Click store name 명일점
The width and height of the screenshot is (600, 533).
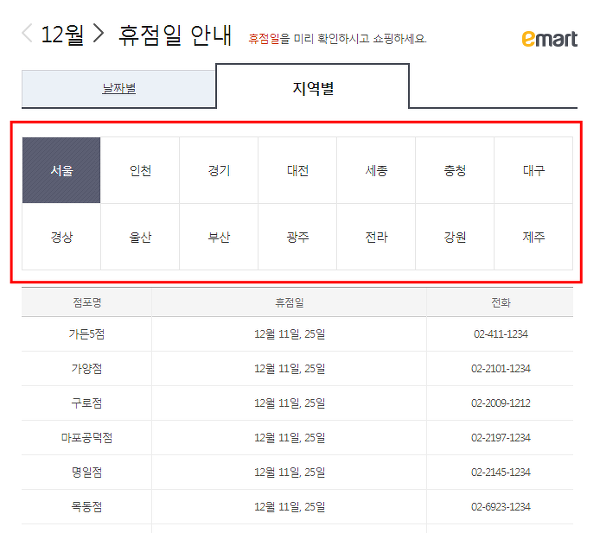(87, 472)
